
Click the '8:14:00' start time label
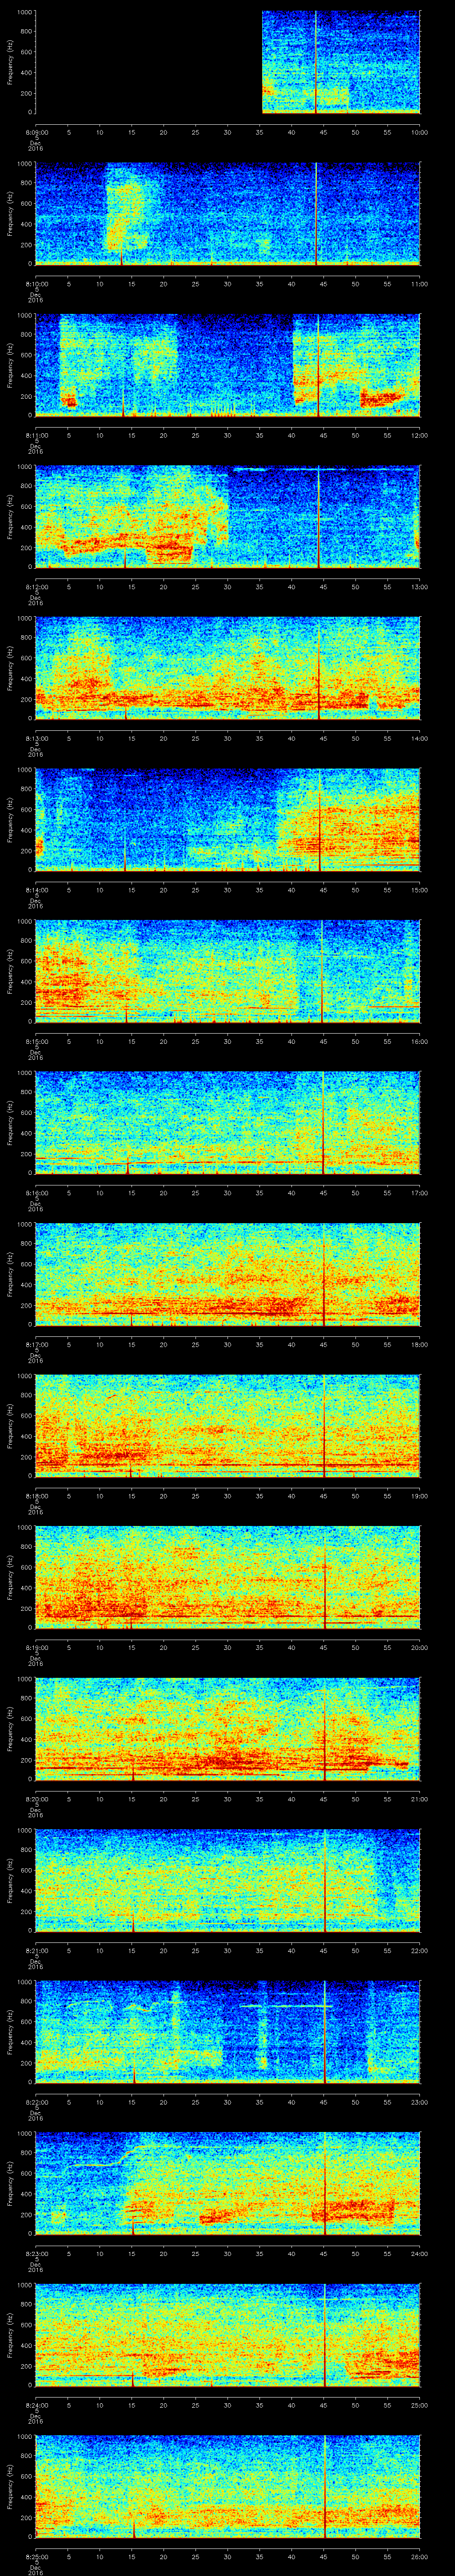[36, 890]
